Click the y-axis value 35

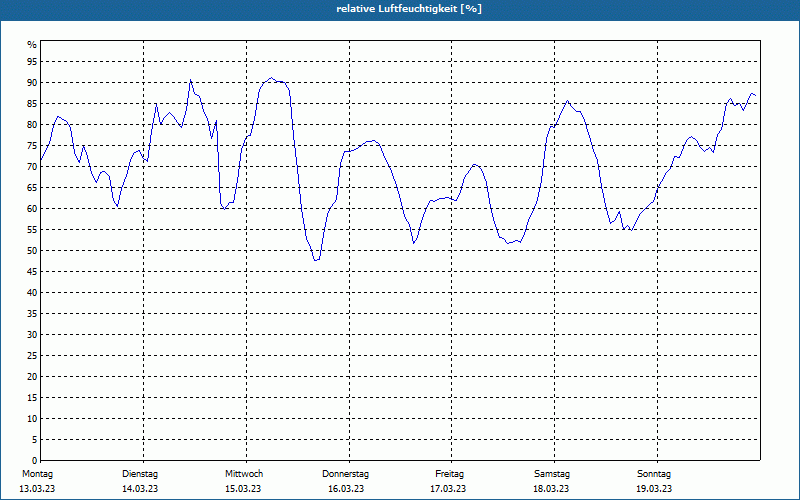coord(32,314)
